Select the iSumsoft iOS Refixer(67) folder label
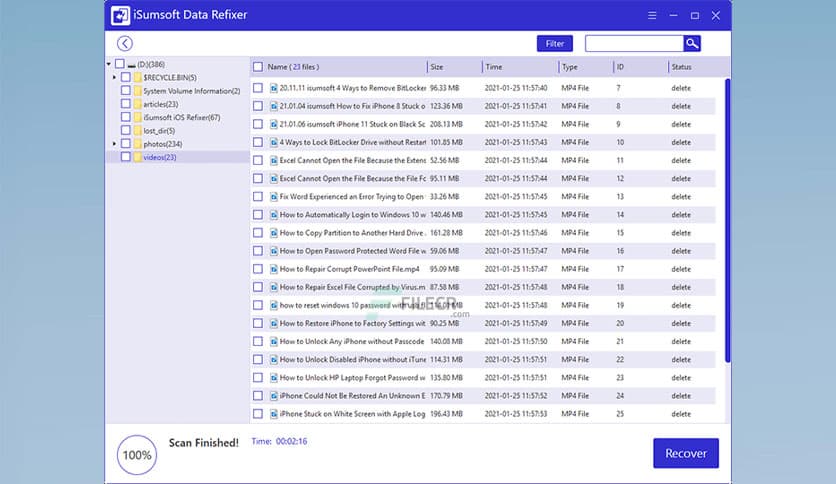This screenshot has height=484, width=836. point(182,118)
